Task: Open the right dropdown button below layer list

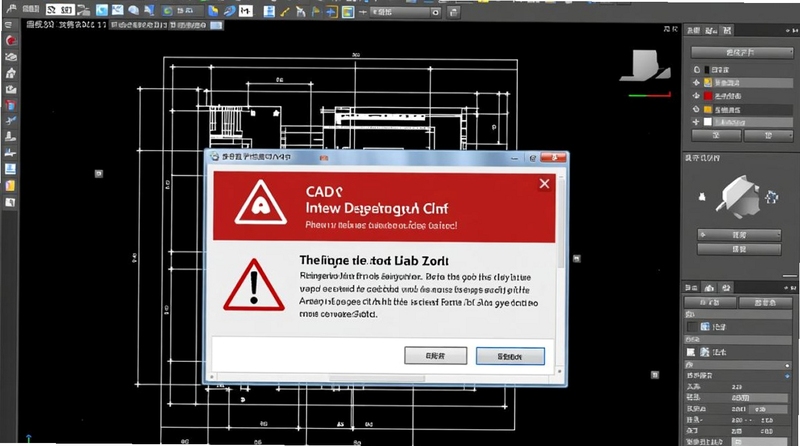Action: point(768,135)
